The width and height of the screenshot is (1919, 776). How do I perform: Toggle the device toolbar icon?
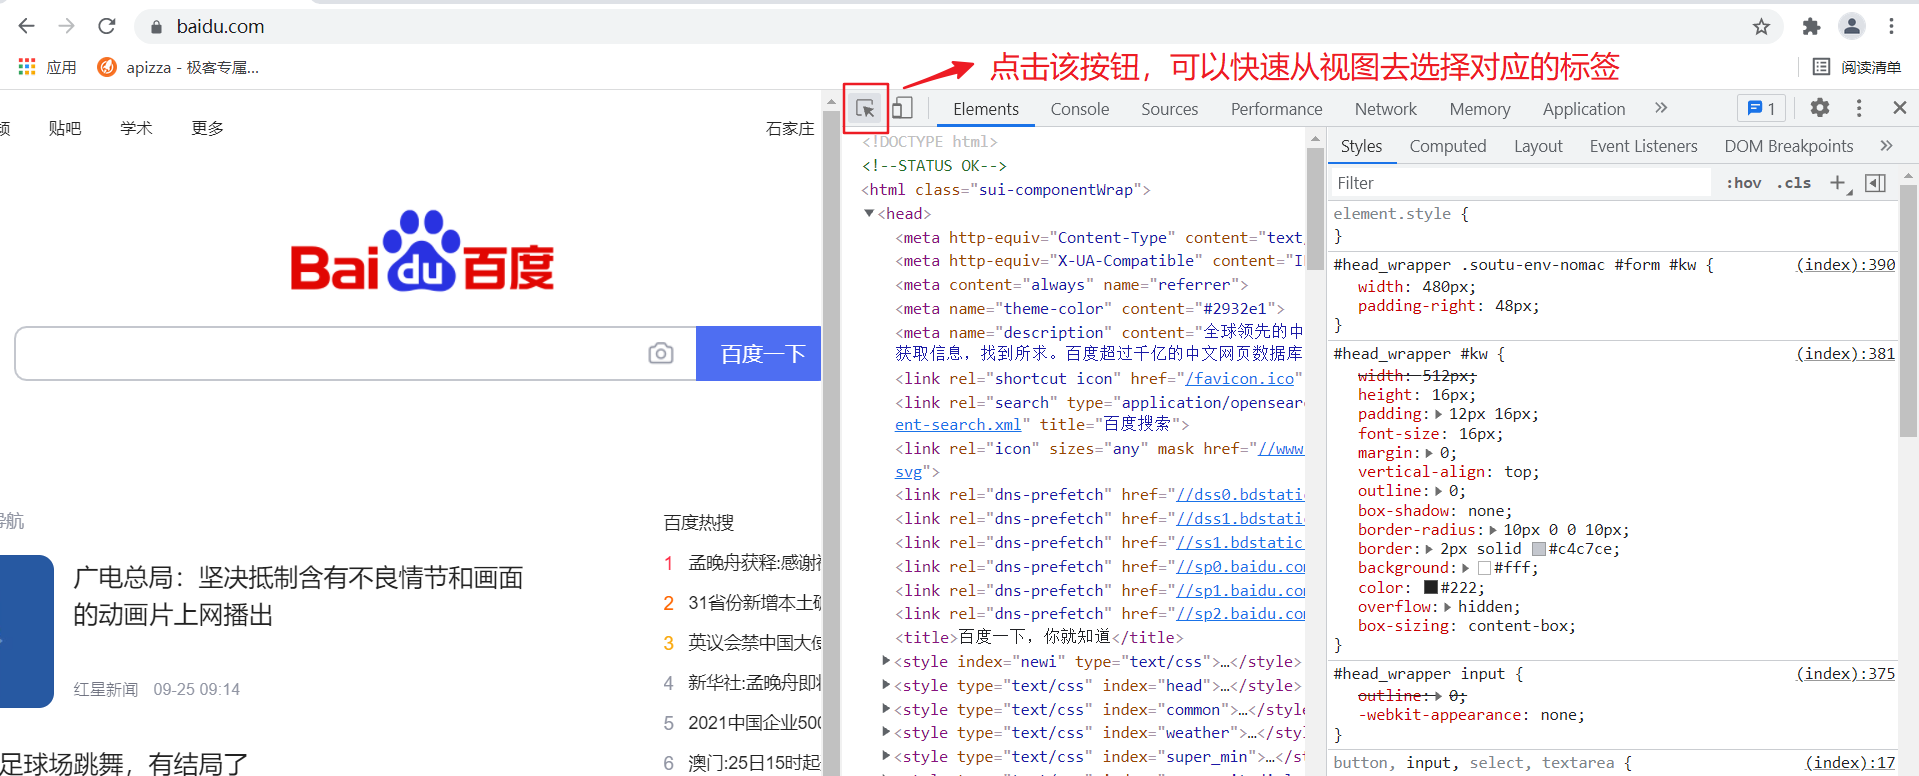point(902,109)
